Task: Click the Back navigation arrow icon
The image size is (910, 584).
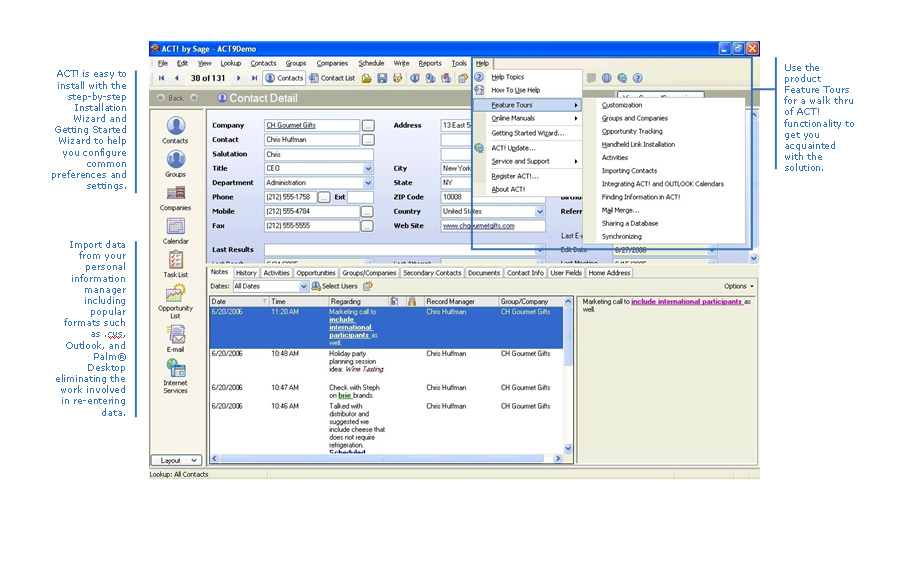Action: click(161, 98)
